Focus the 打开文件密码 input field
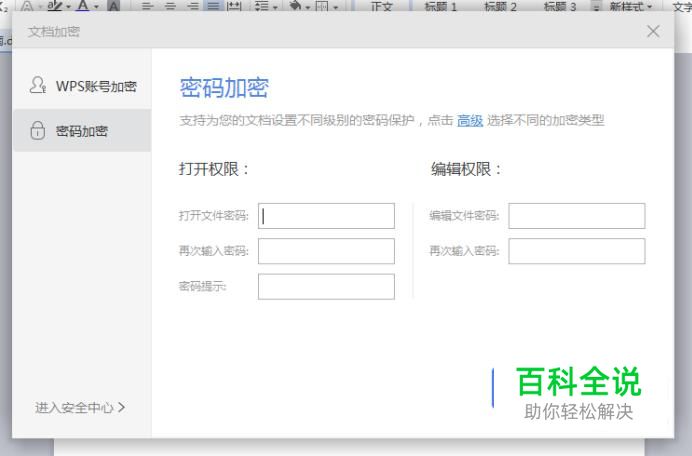 coord(326,216)
